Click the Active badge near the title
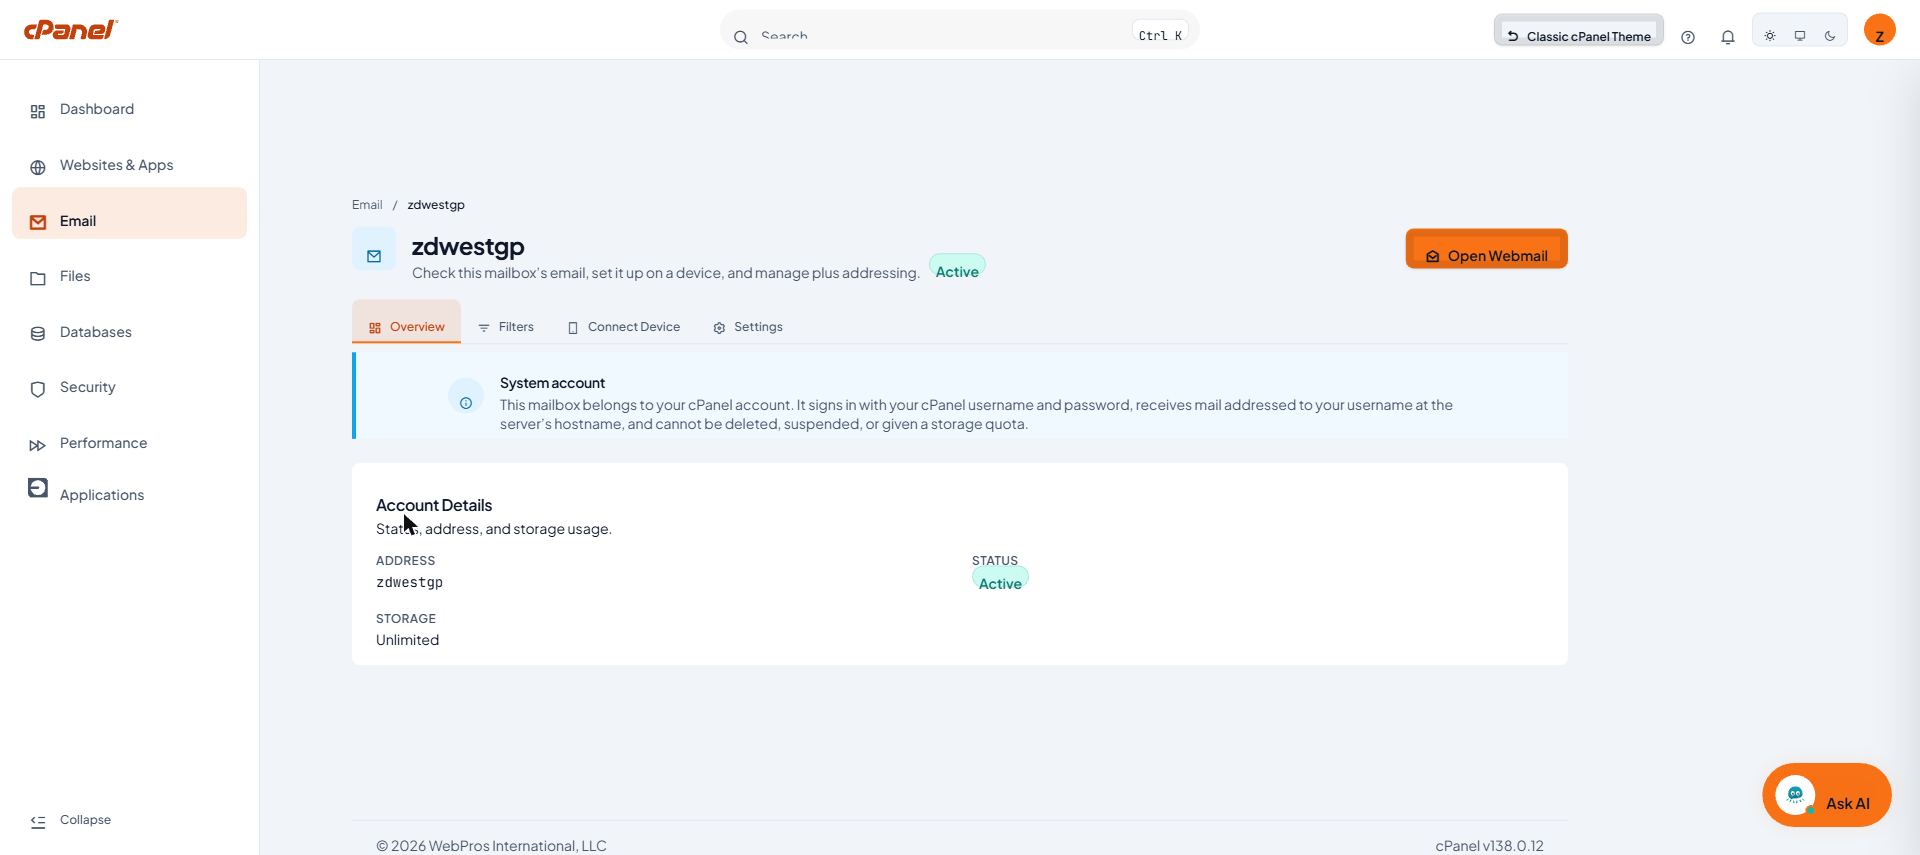Screen dimensions: 1920x855 (x=957, y=268)
